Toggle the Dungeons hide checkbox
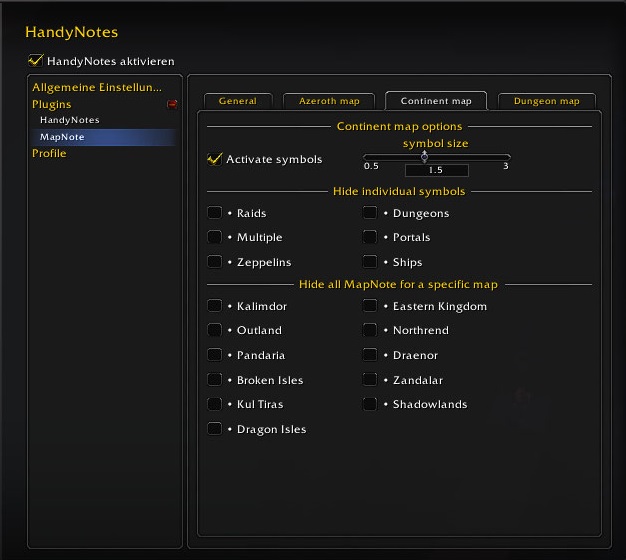626x560 pixels. point(370,213)
